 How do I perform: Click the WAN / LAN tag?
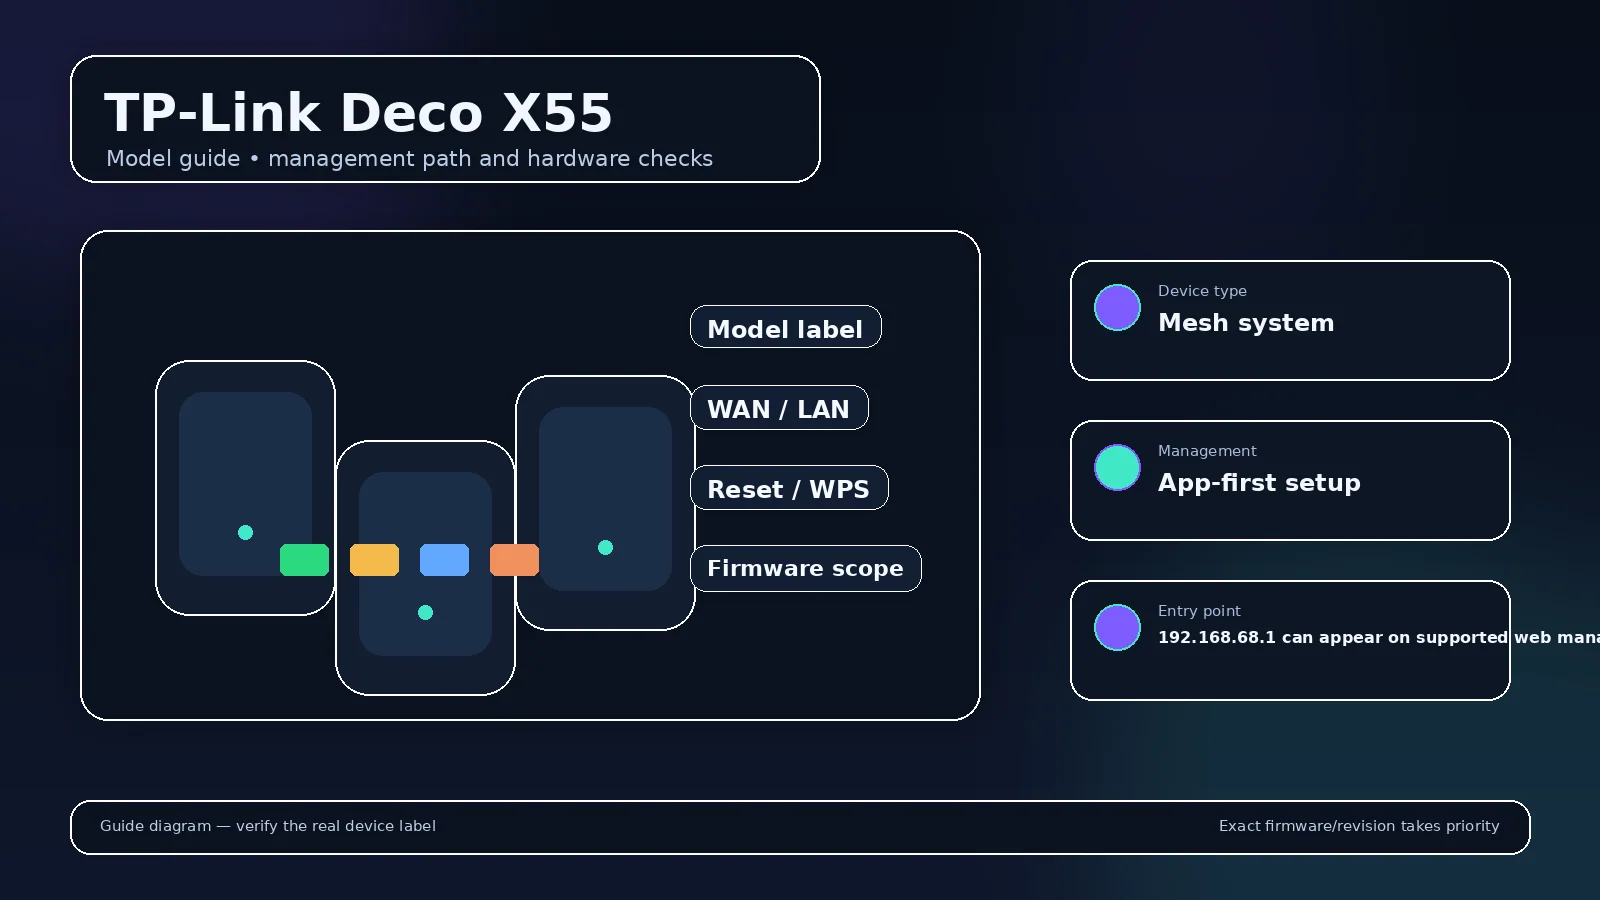coord(779,408)
